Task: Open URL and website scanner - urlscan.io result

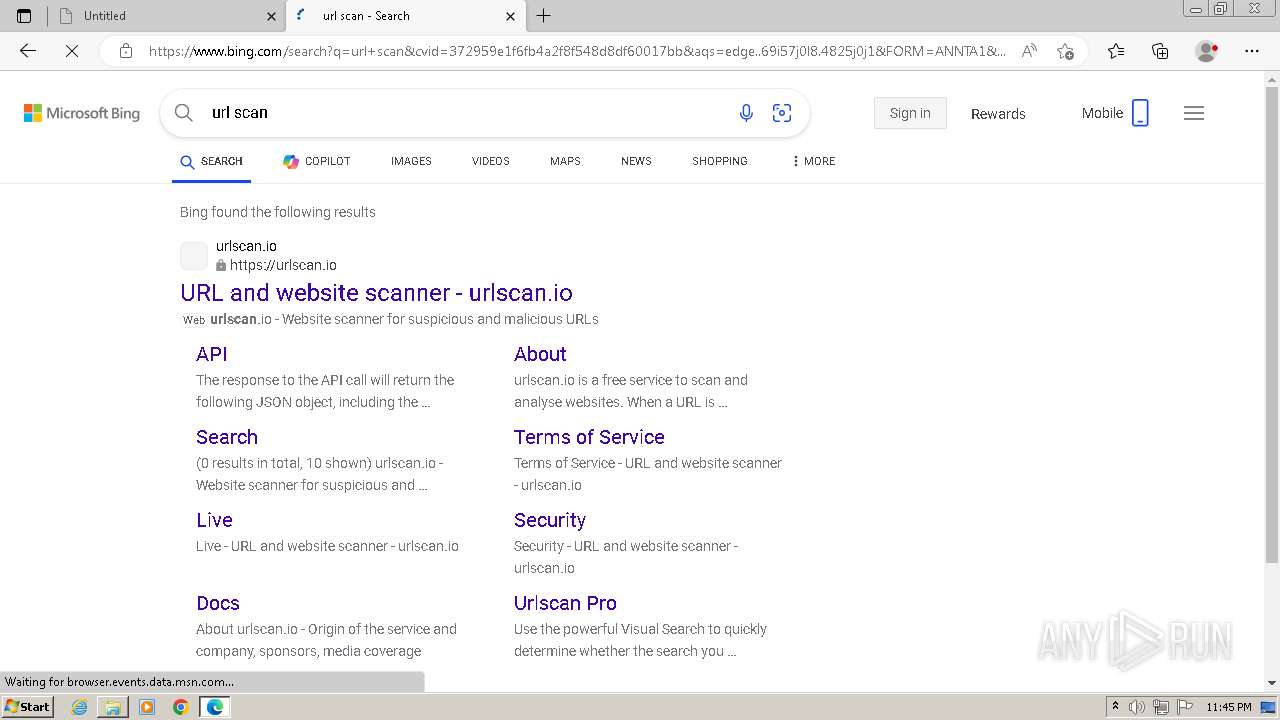Action: [376, 293]
